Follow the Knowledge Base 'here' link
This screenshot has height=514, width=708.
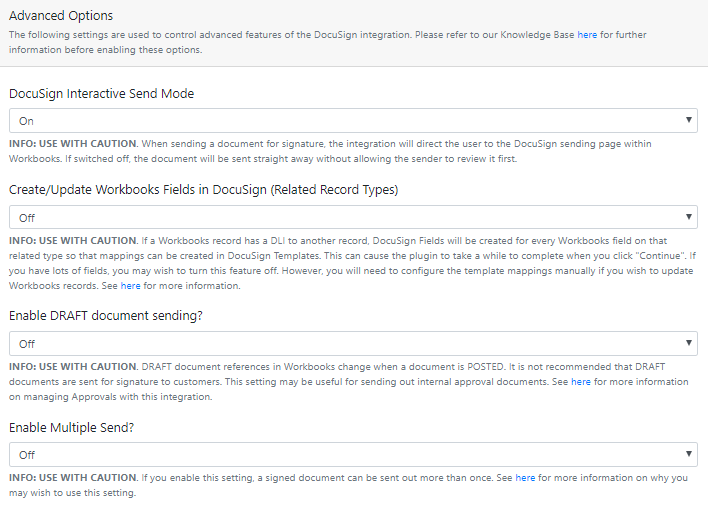587,35
